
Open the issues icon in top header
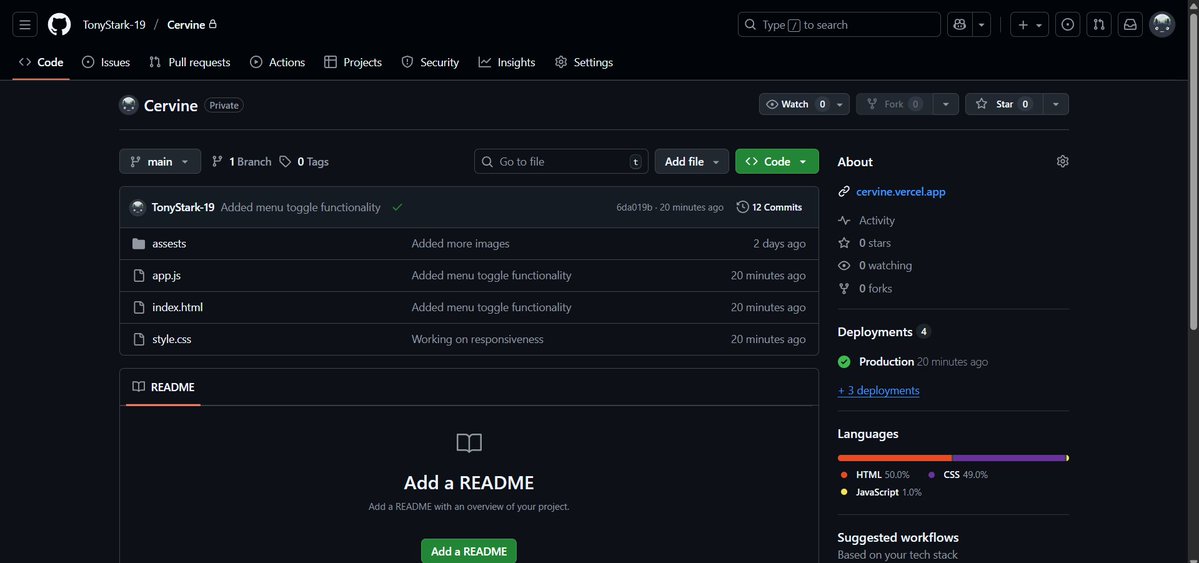1067,24
